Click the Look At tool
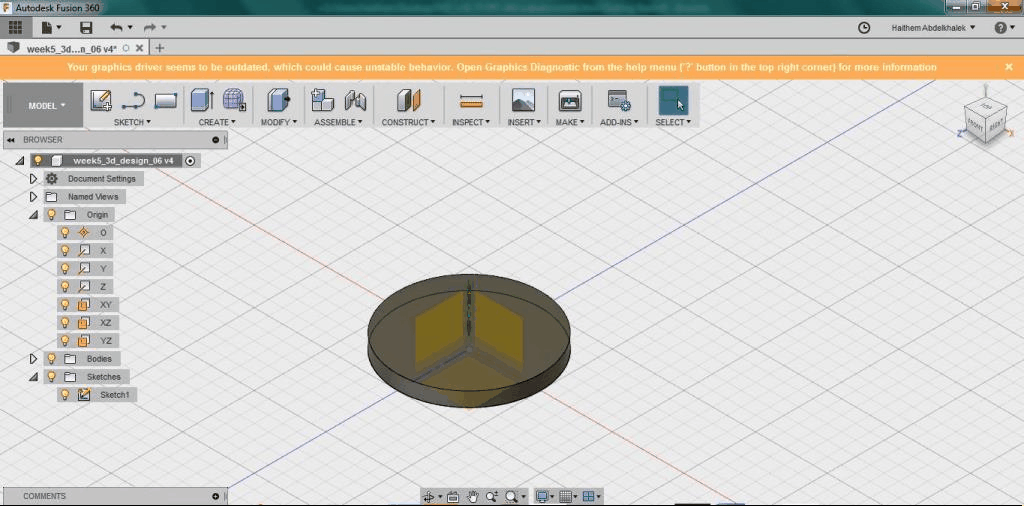The width and height of the screenshot is (1024, 506). 453,497
